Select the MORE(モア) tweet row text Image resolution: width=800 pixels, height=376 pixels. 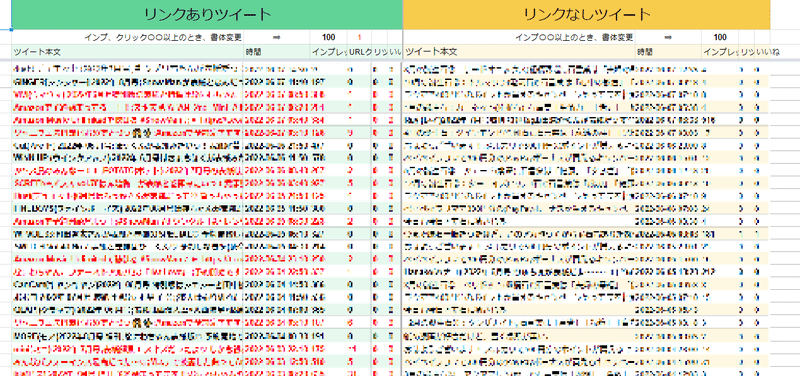(x=128, y=336)
